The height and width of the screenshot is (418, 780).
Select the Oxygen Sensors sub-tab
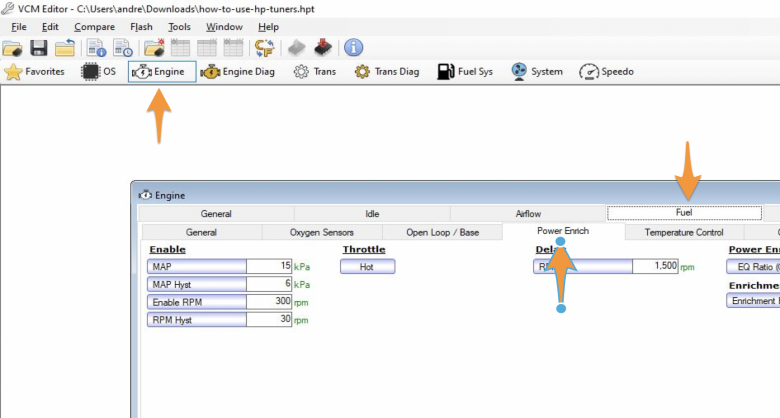click(x=322, y=232)
